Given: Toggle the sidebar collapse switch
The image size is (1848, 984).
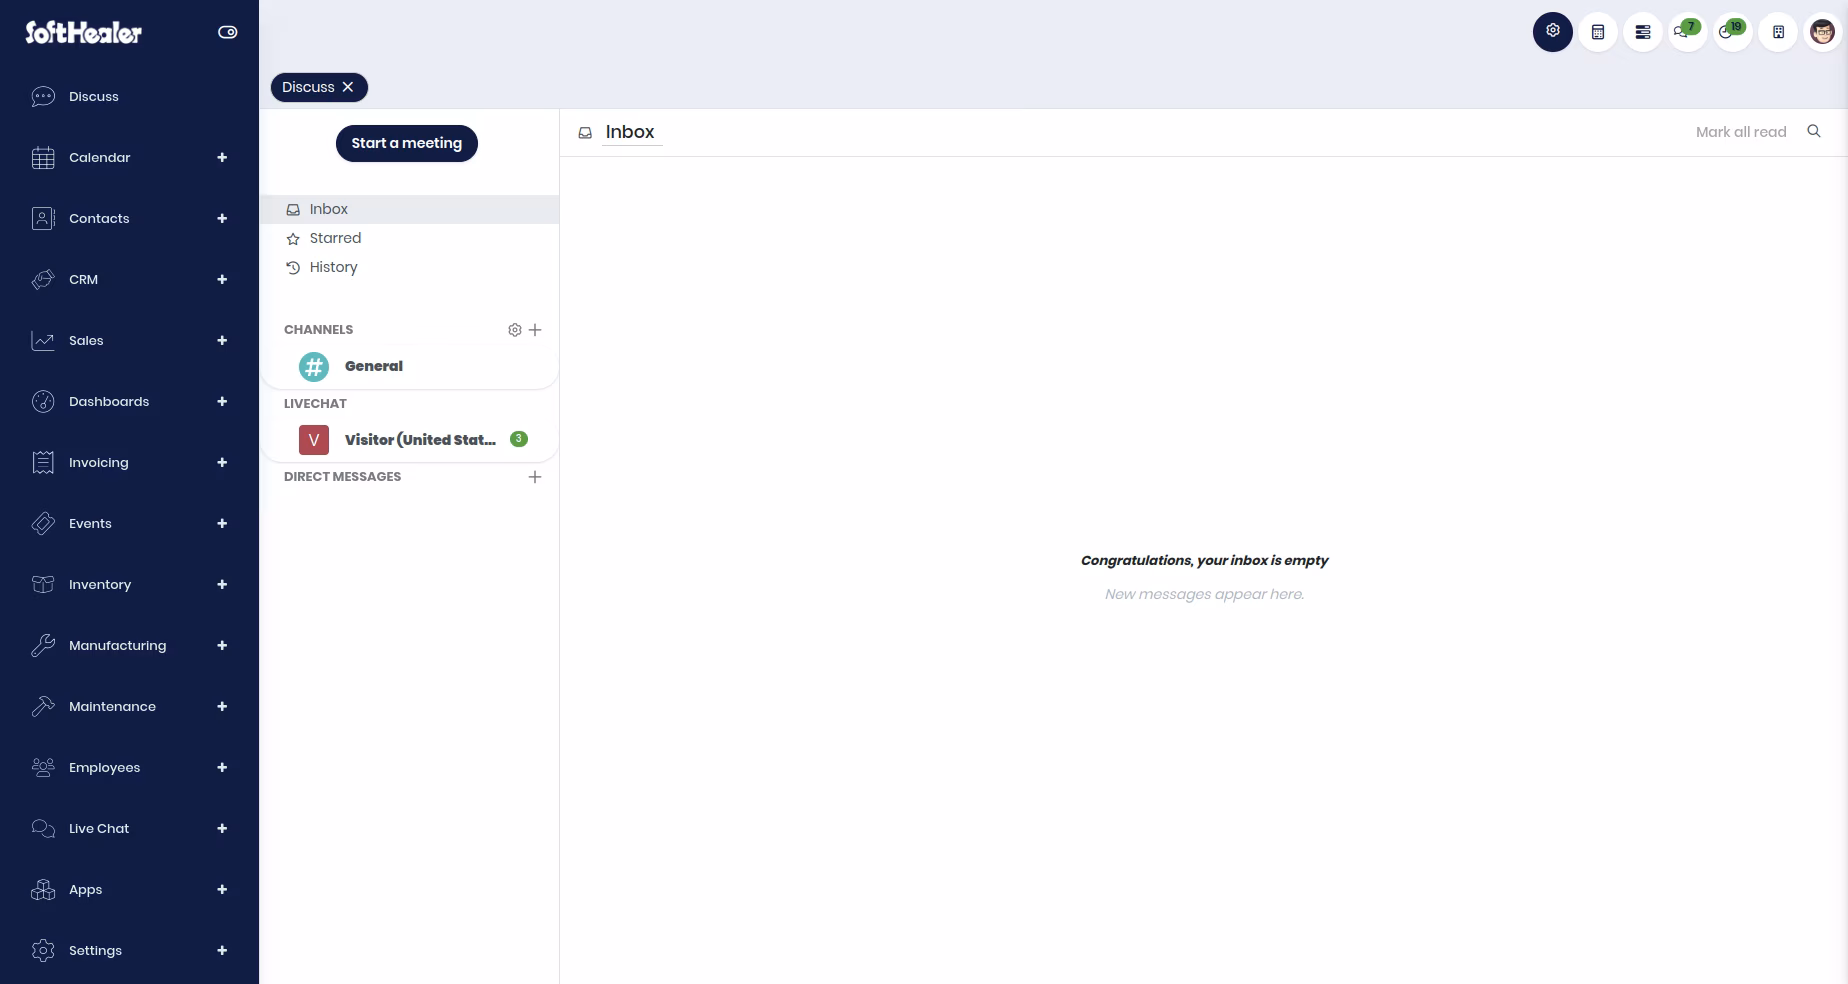Looking at the screenshot, I should [228, 32].
